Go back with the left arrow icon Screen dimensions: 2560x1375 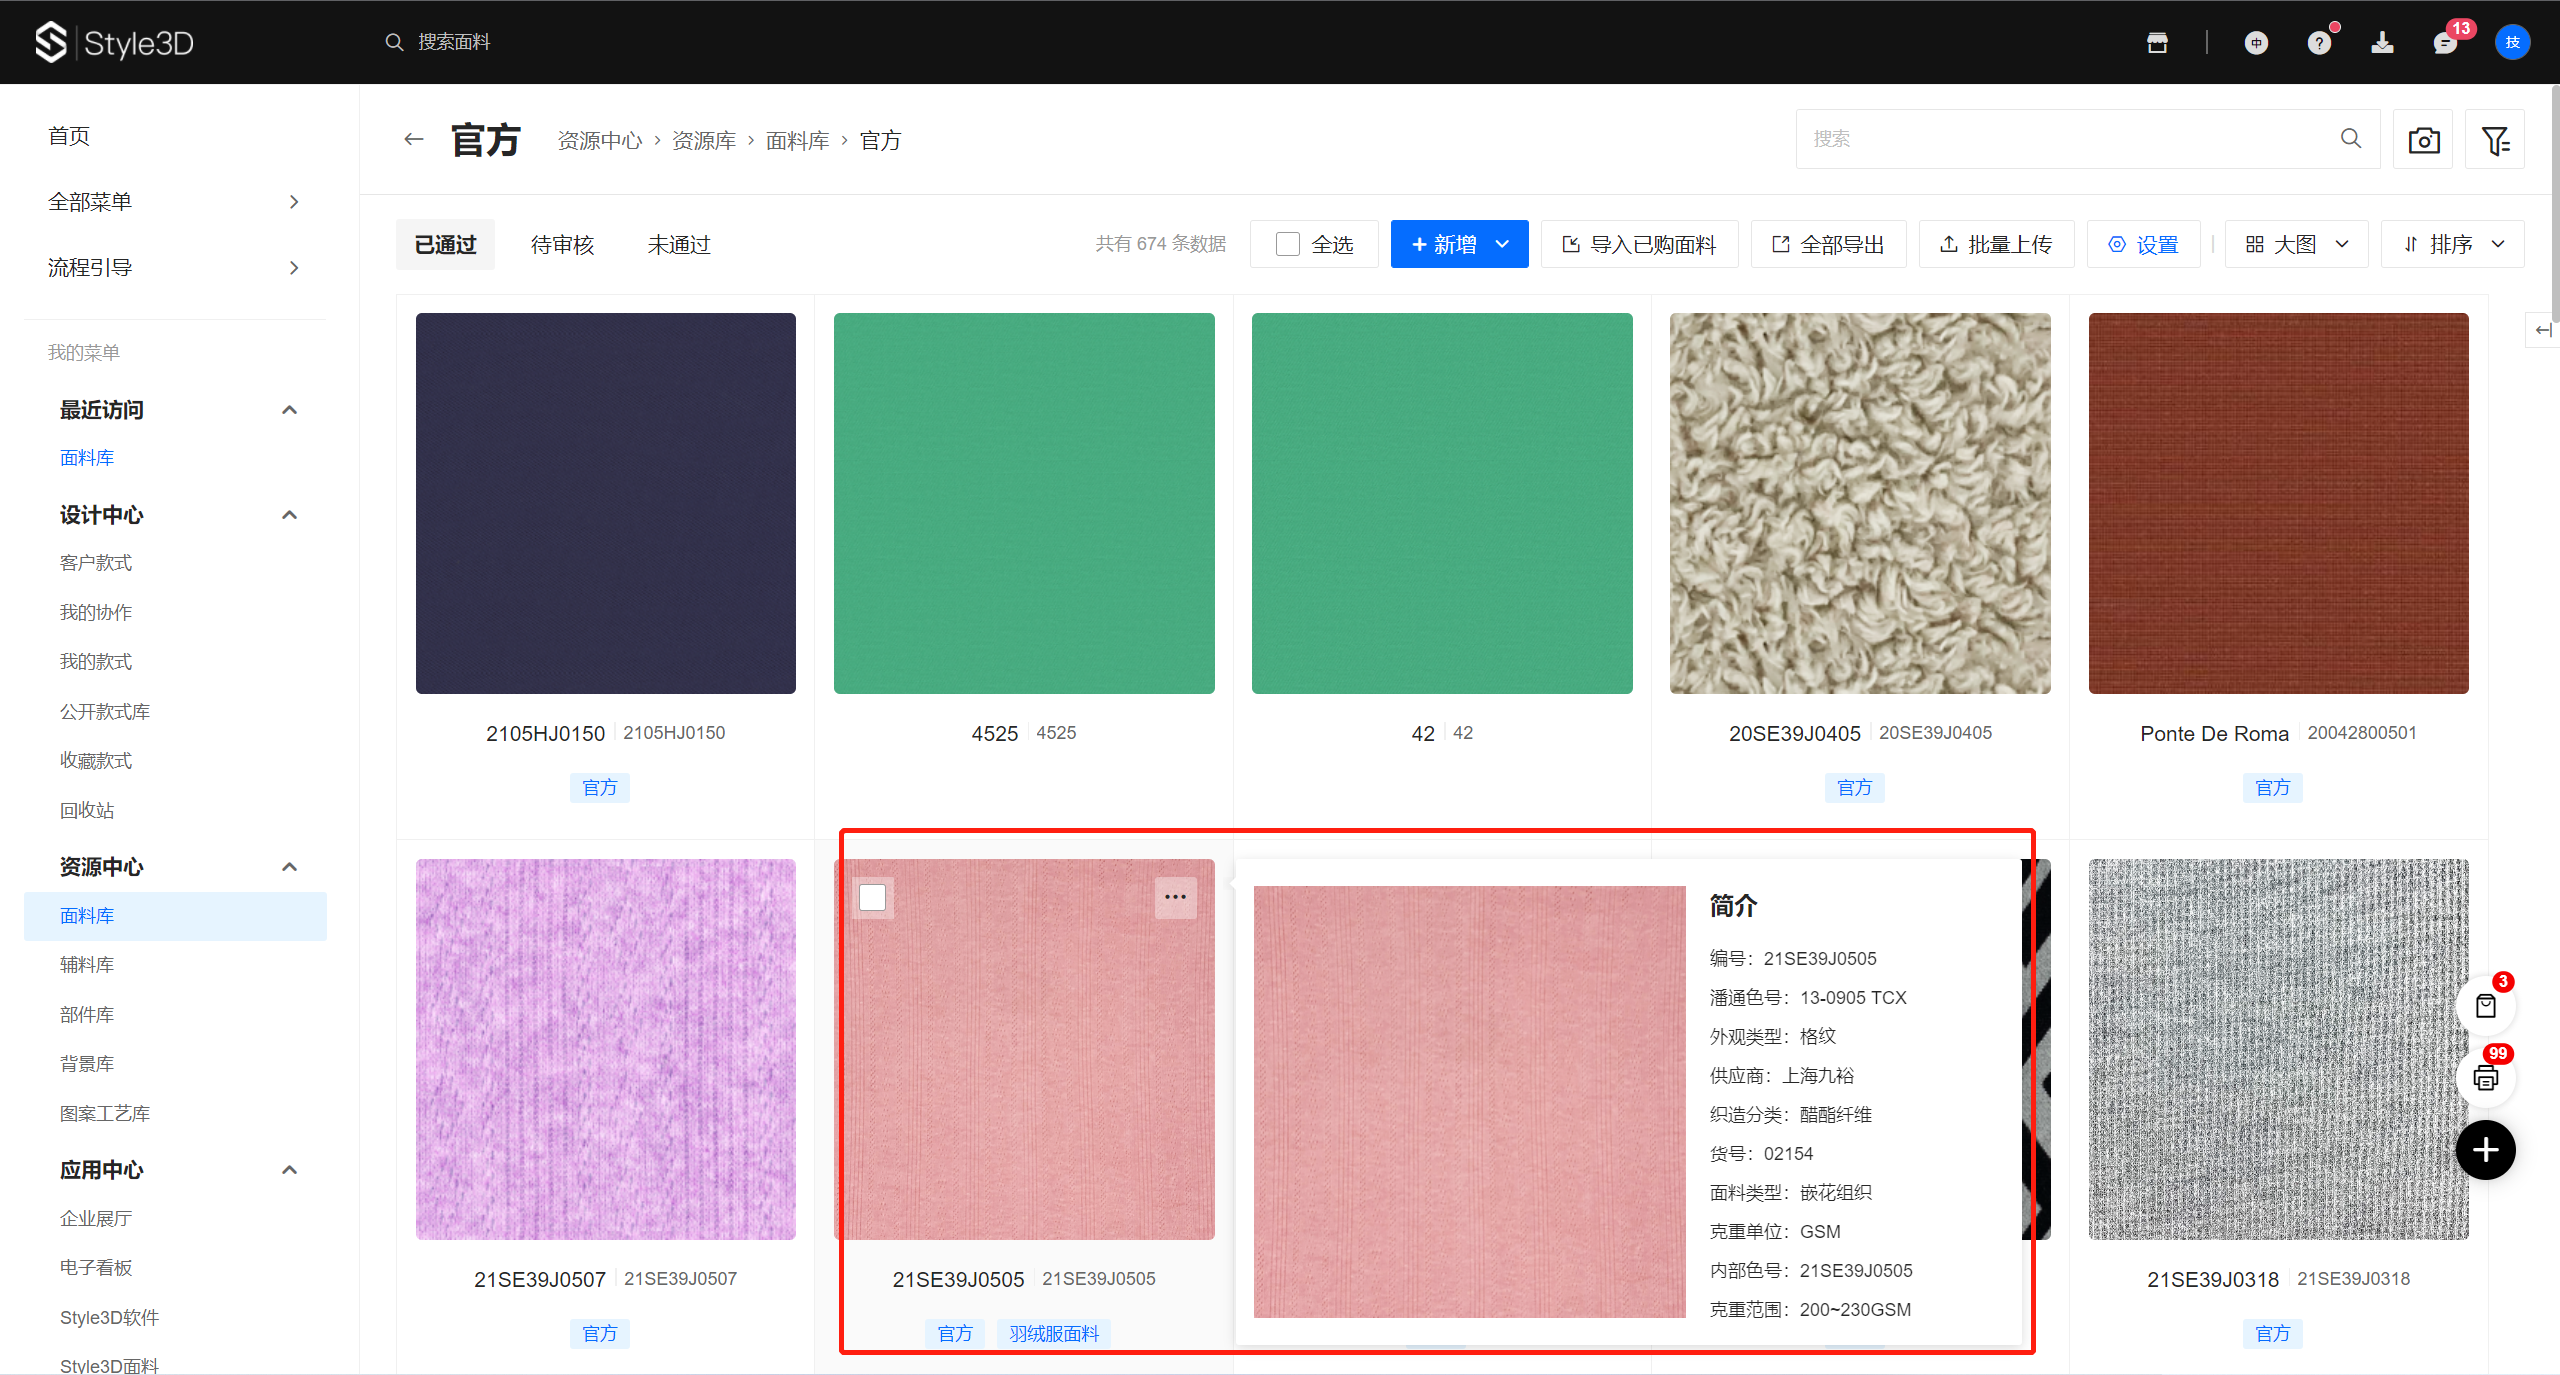414,140
